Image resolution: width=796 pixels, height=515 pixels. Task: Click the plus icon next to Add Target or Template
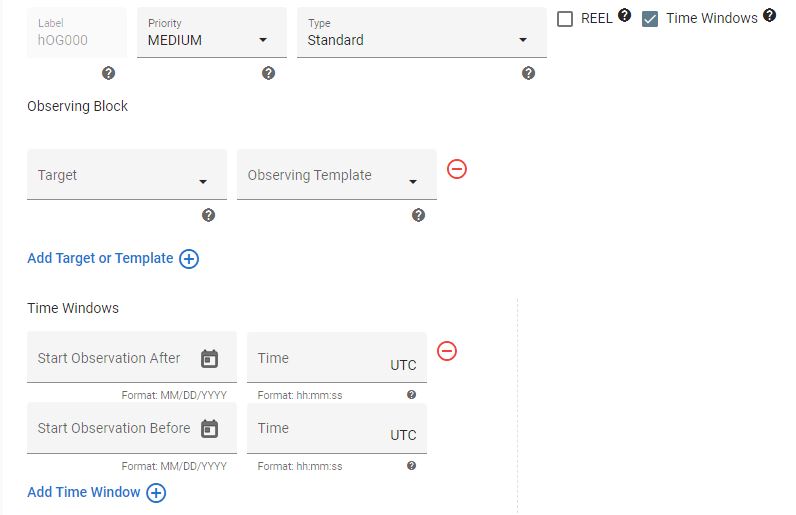189,259
